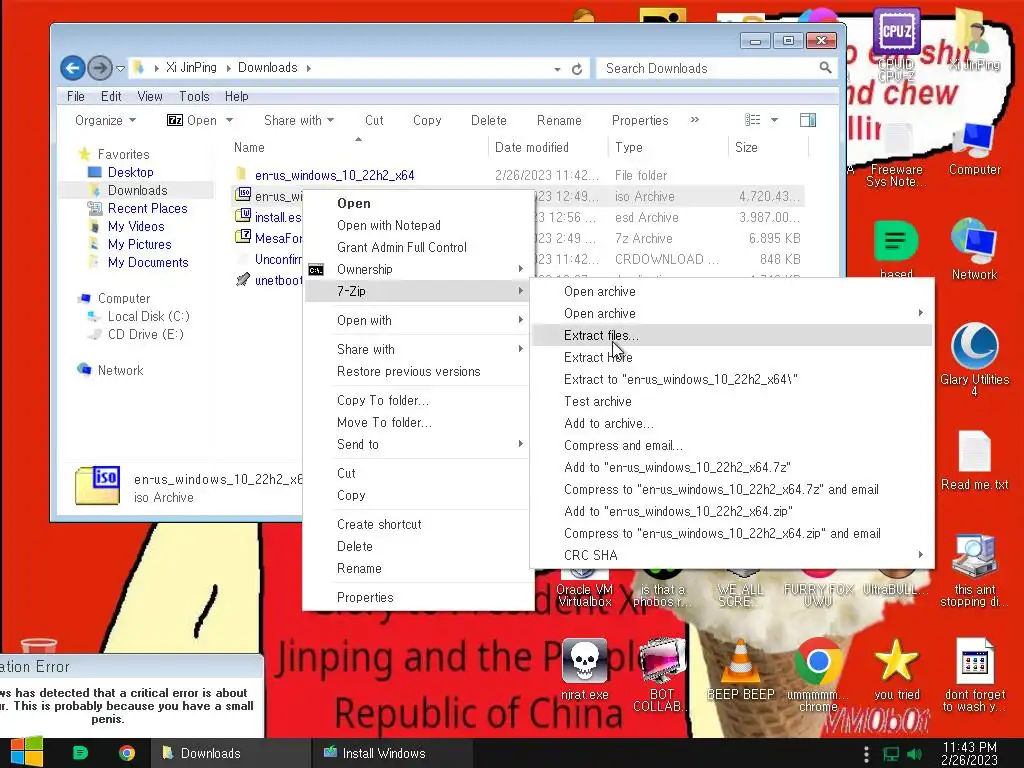Screen dimensions: 1024x768
Task: Select the 'dont forget to wash' icon
Action: click(x=974, y=675)
